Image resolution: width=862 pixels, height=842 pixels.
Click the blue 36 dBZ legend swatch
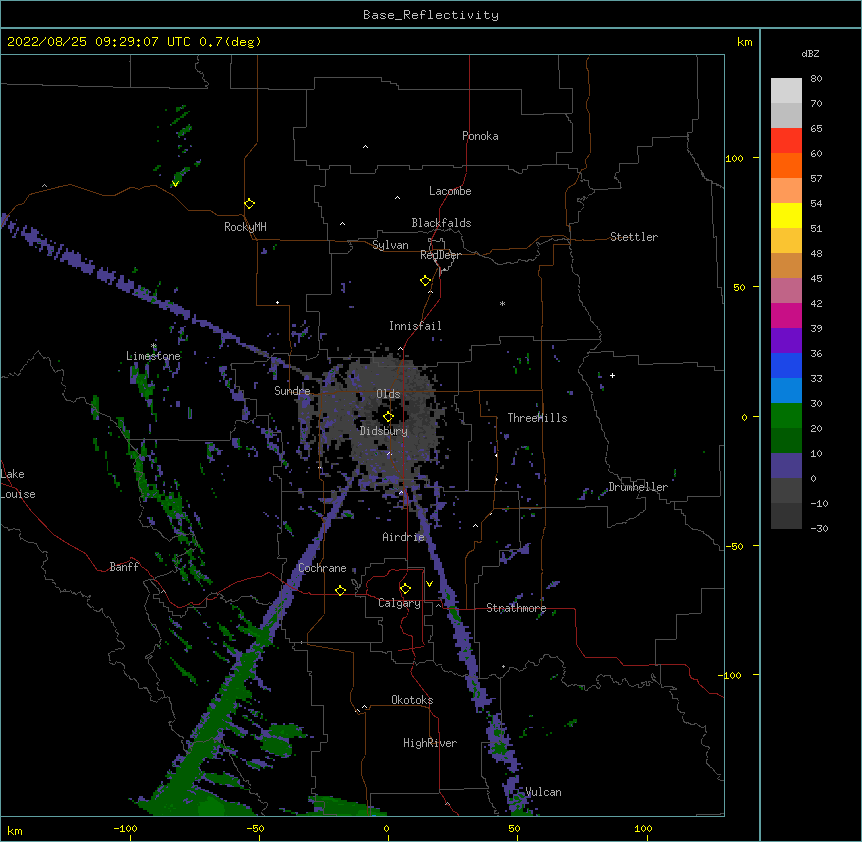[786, 365]
